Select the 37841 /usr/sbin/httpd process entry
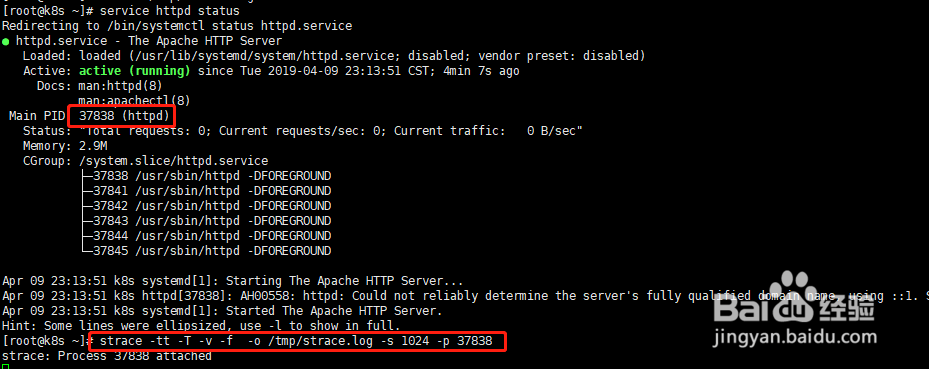Image resolution: width=929 pixels, height=369 pixels. point(212,191)
